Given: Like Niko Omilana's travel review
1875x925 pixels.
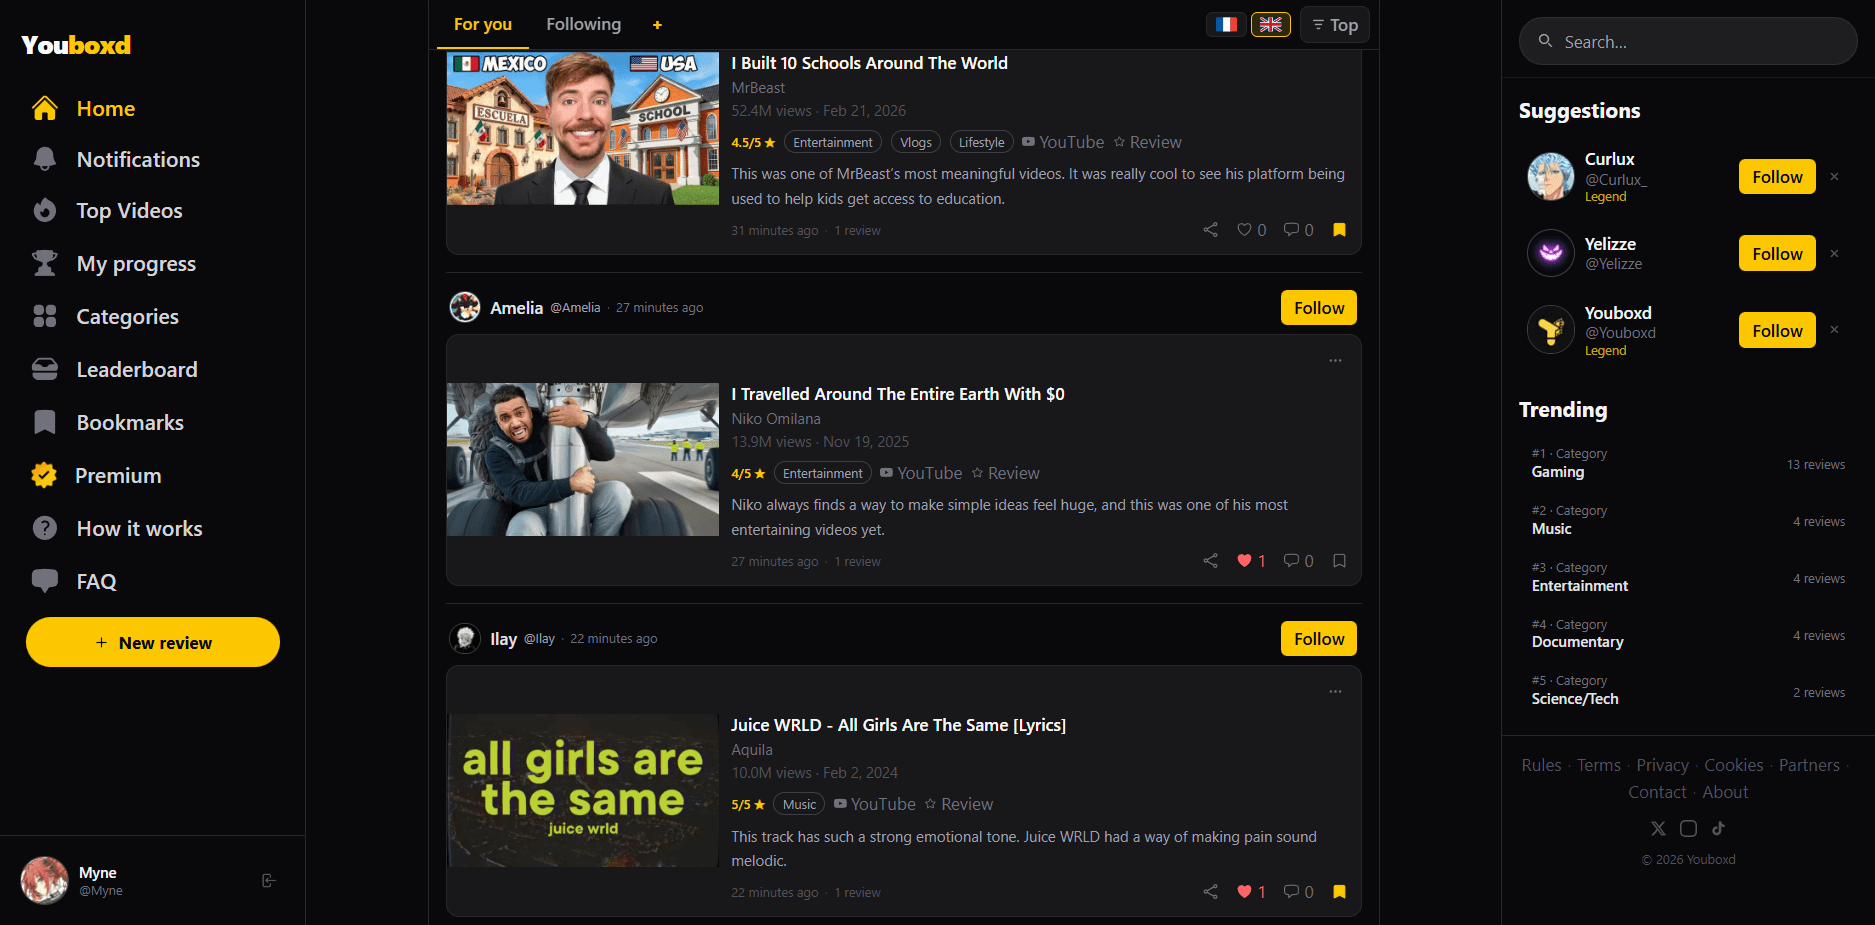Looking at the screenshot, I should tap(1245, 560).
